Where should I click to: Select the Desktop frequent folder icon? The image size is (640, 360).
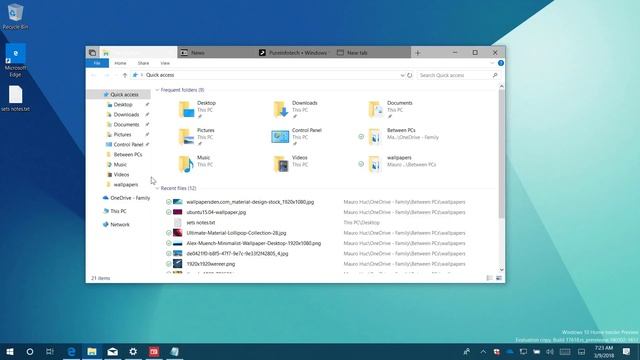click(x=187, y=109)
